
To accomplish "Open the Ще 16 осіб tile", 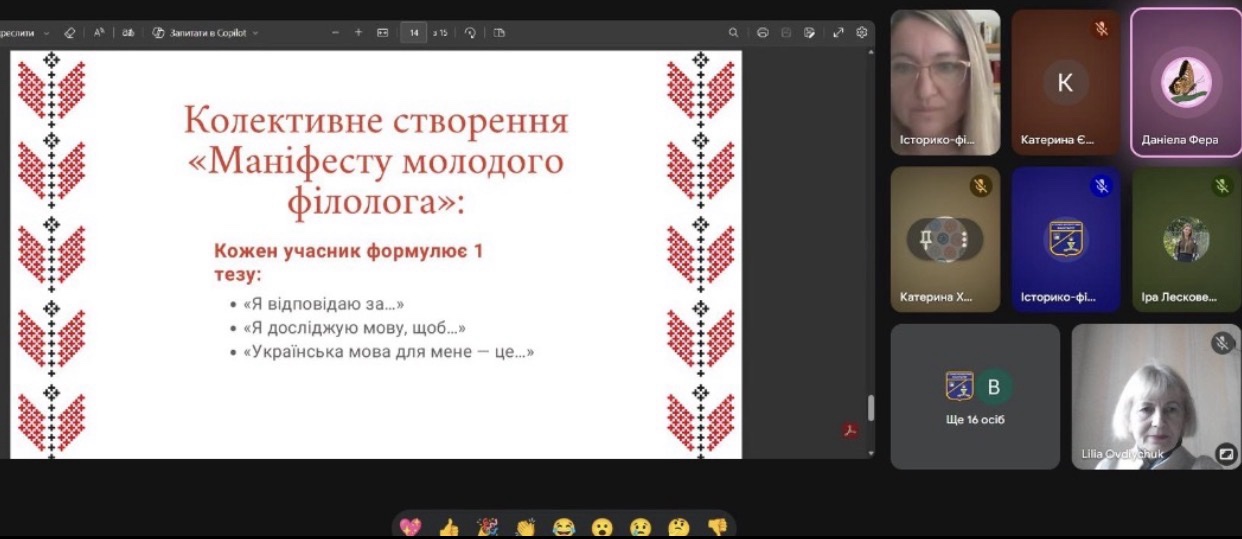I will [x=975, y=397].
